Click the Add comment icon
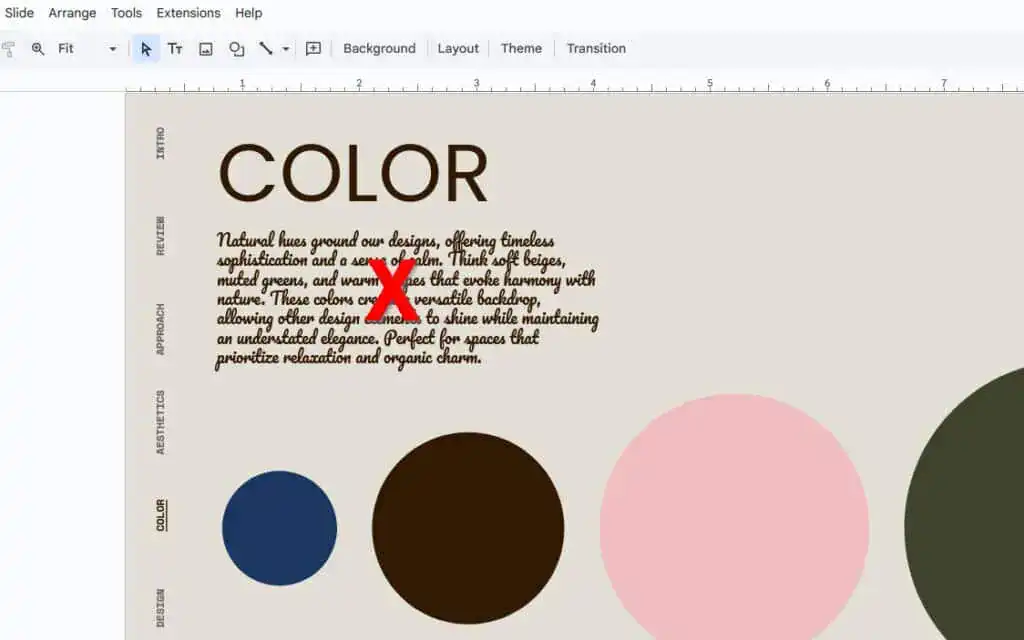1024x640 pixels. [313, 48]
